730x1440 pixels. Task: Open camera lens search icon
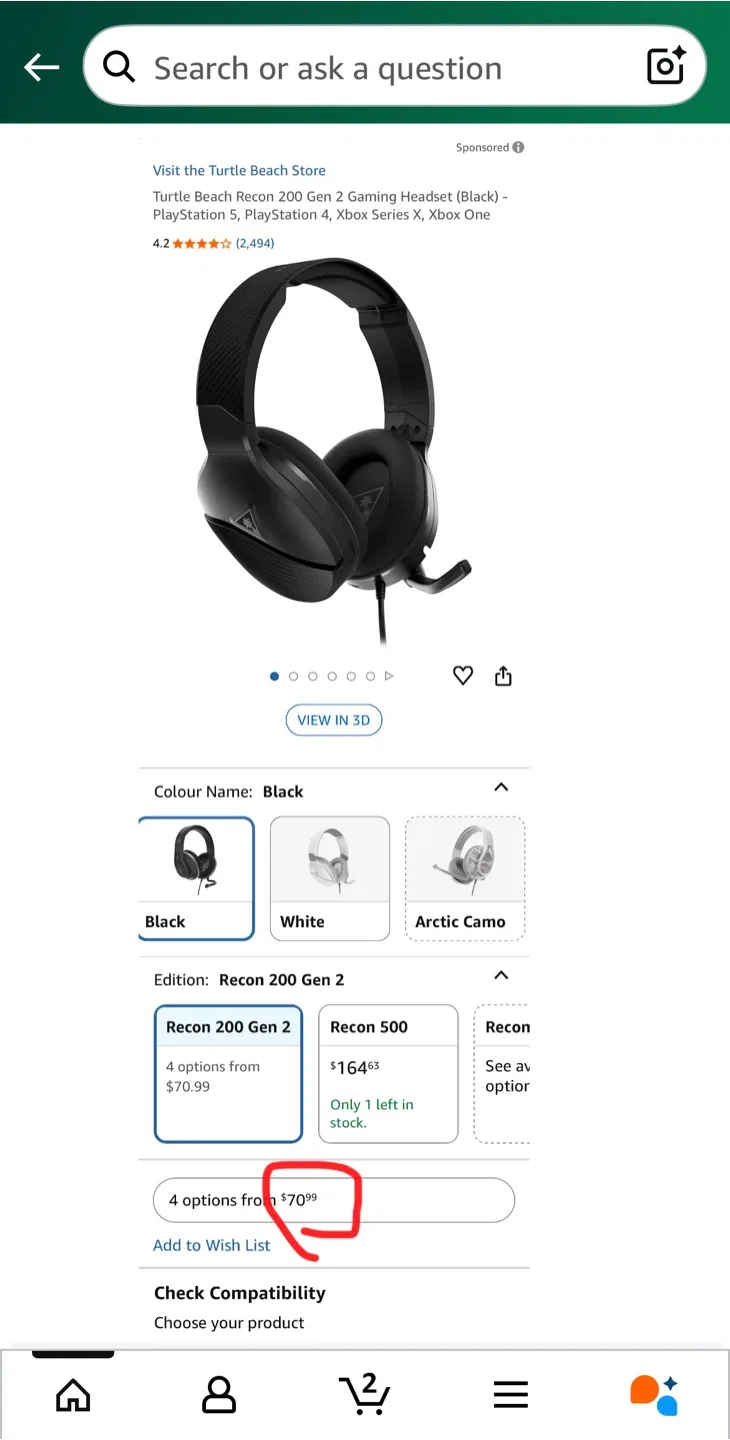coord(666,66)
